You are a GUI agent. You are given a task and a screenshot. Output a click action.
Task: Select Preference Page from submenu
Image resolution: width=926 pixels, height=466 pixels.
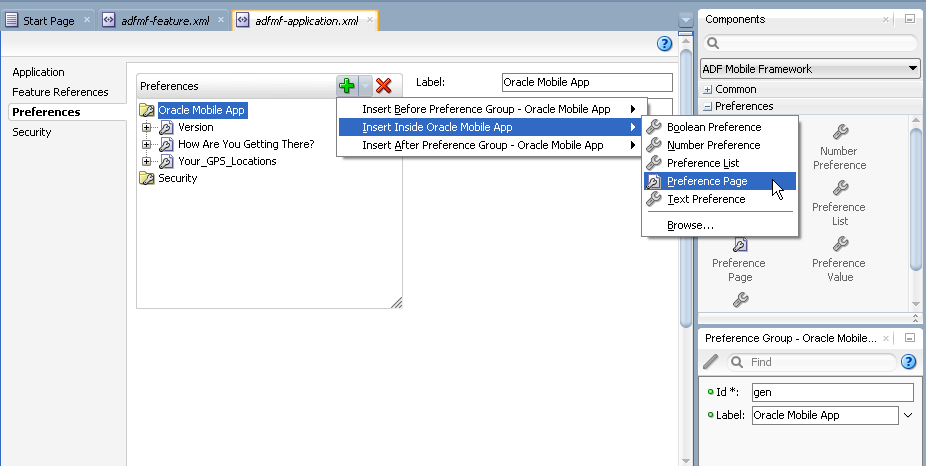[x=720, y=181]
